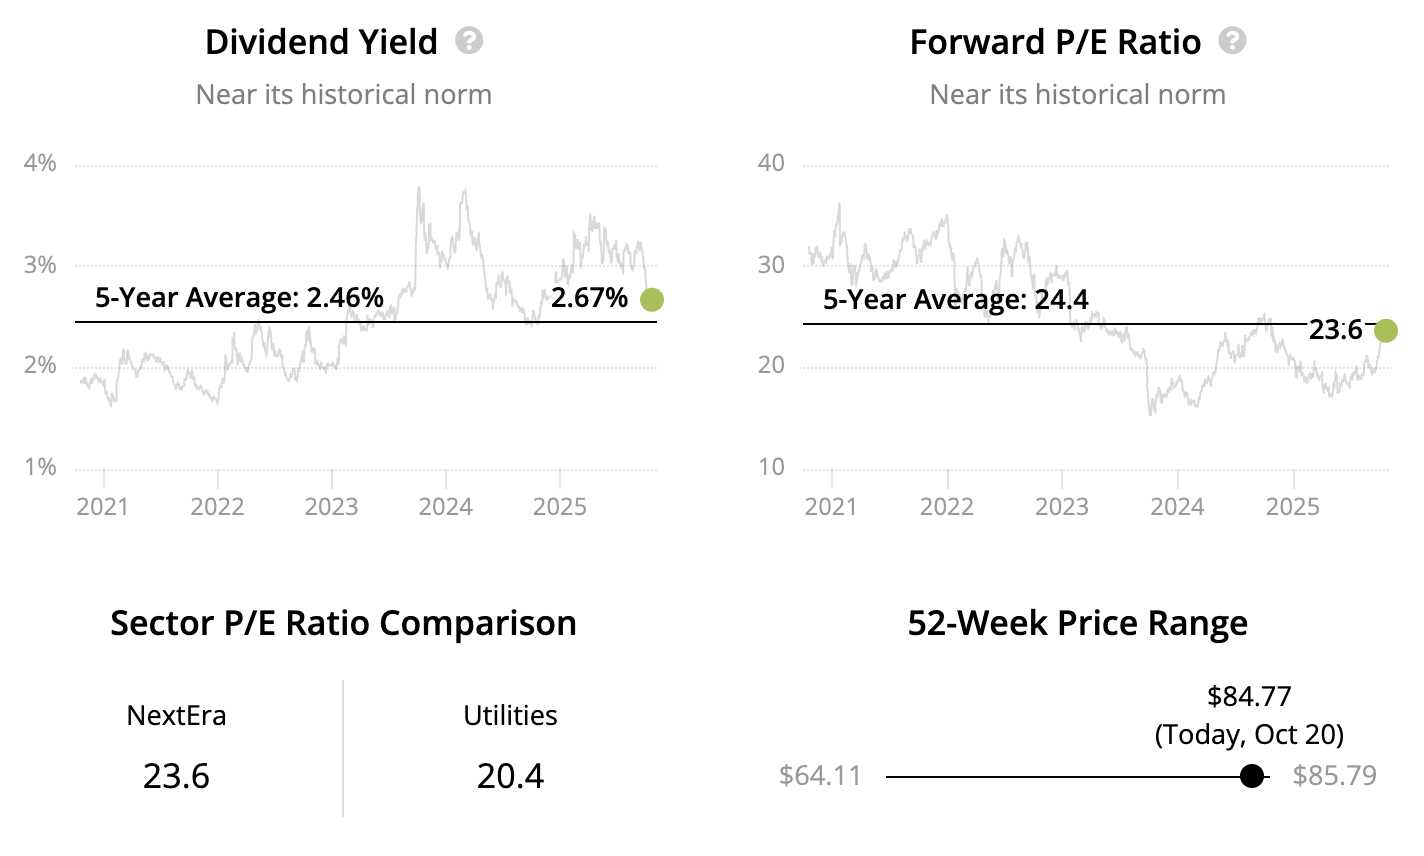Click the Forward P/E Ratio heading
The image size is (1424, 856).
pos(1055,42)
